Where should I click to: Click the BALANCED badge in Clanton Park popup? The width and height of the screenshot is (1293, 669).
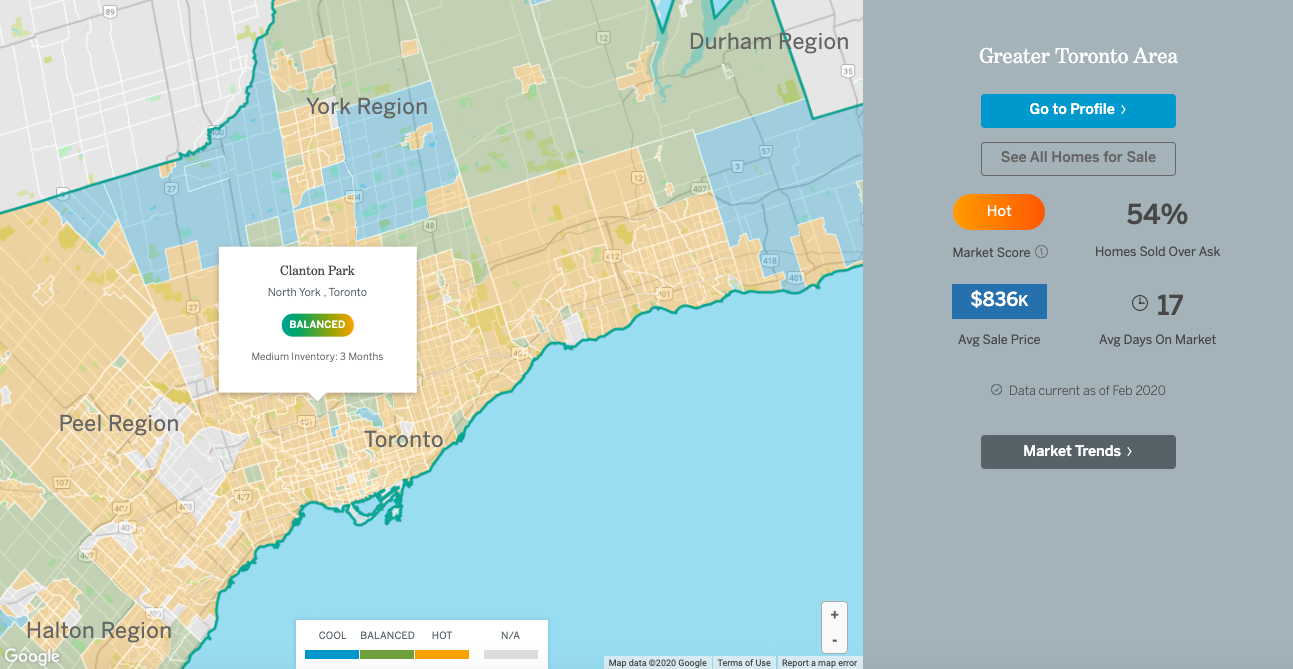point(317,325)
